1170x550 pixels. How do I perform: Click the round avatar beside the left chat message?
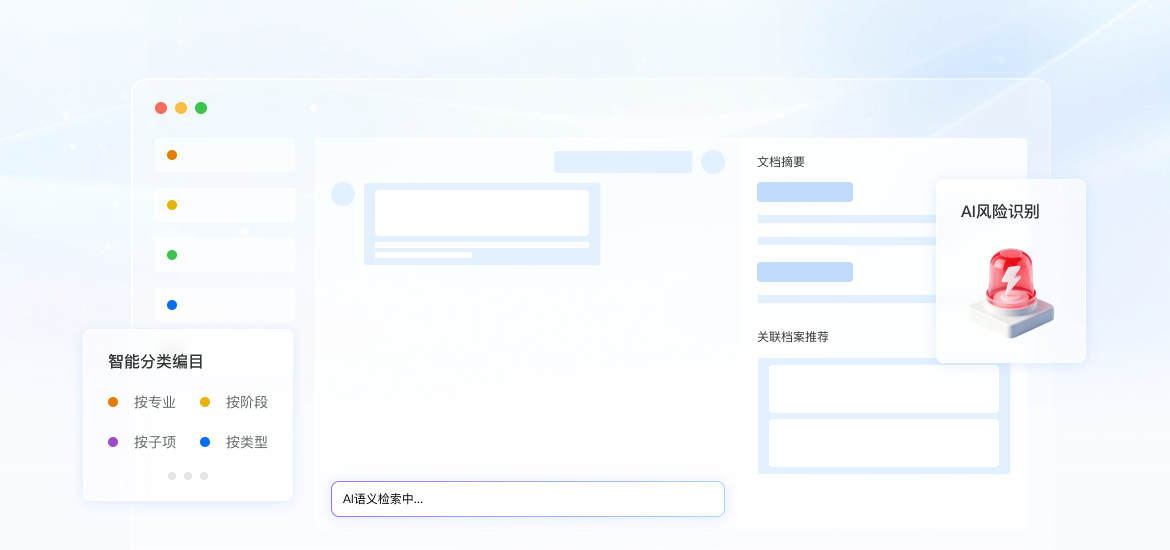[342, 194]
